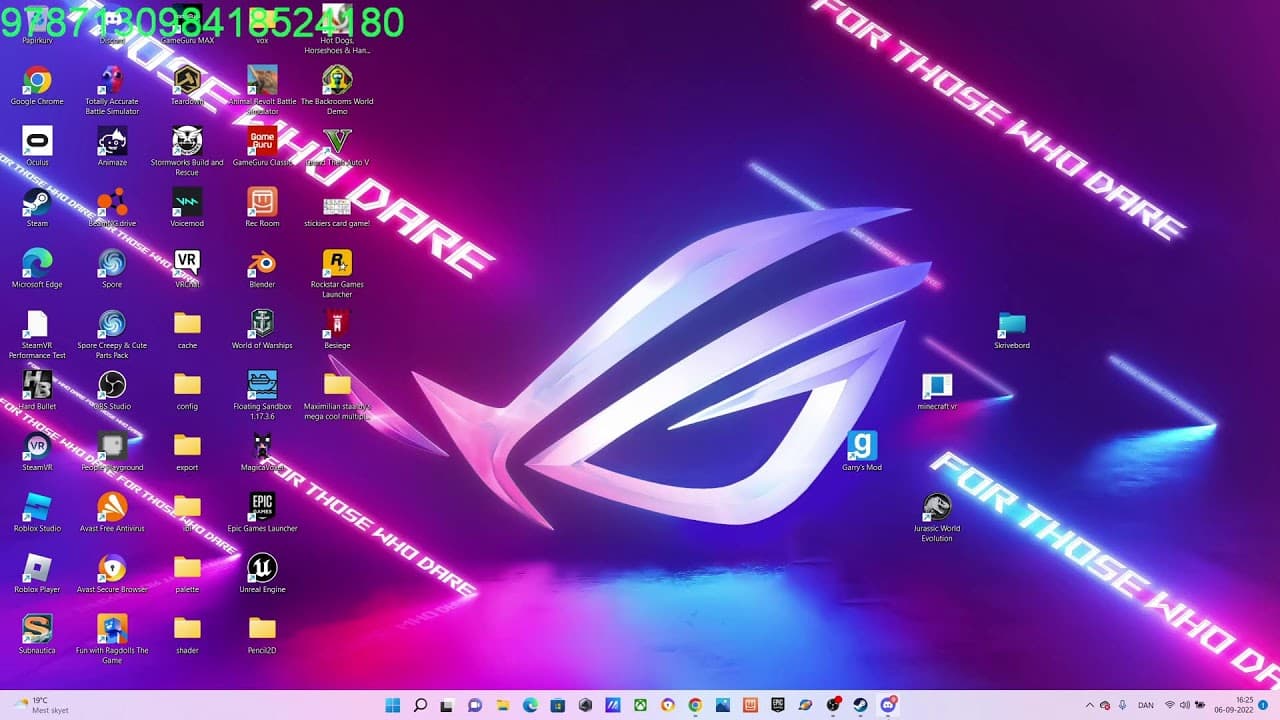Open File Explorer from the taskbar
The height and width of the screenshot is (720, 1280).
point(503,705)
